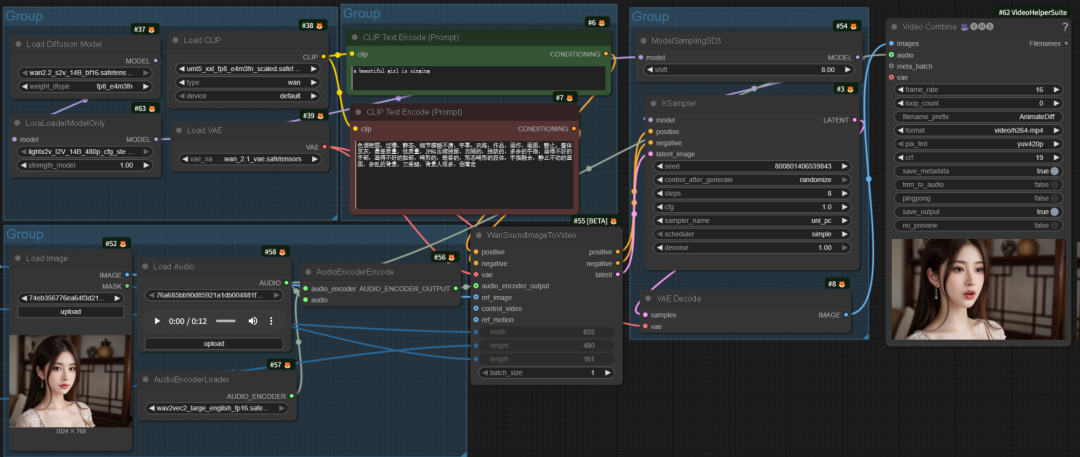Click the #37 node ID badge
Screen dimensions: 1080x457
[x=145, y=29]
